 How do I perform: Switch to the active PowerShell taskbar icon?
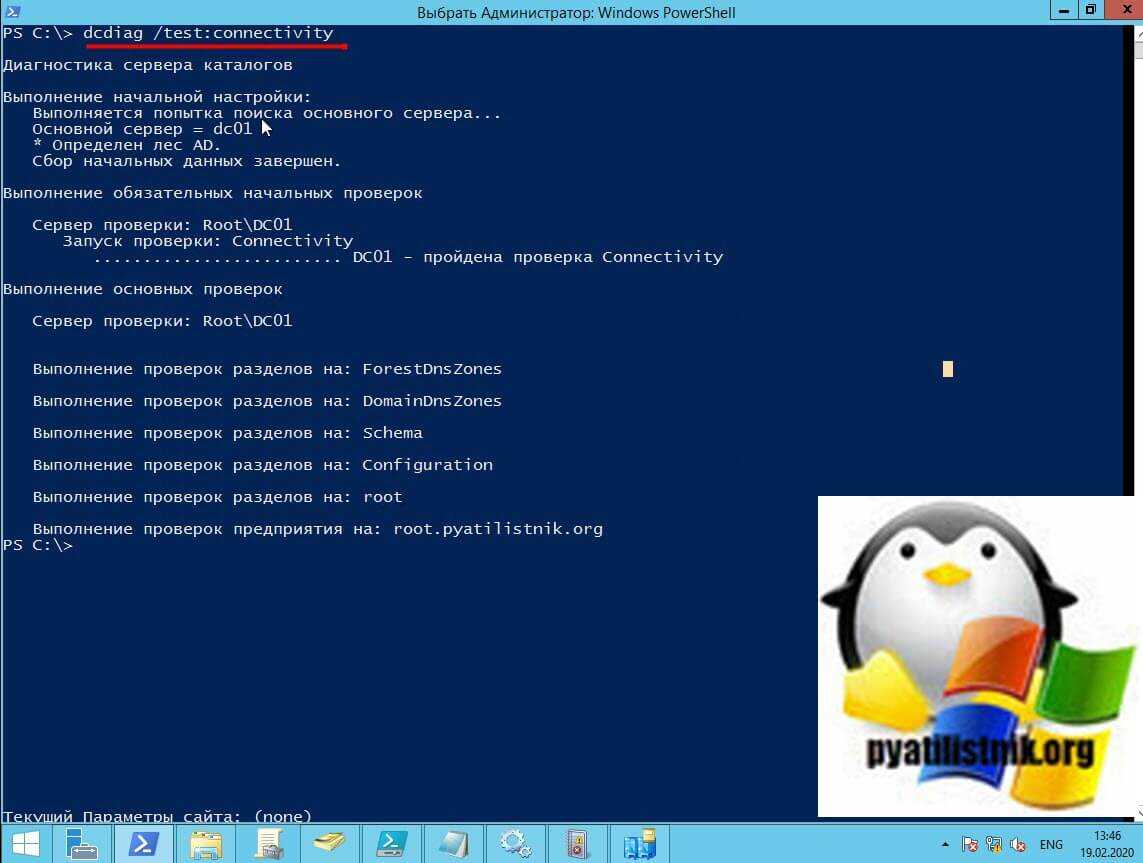(144, 844)
